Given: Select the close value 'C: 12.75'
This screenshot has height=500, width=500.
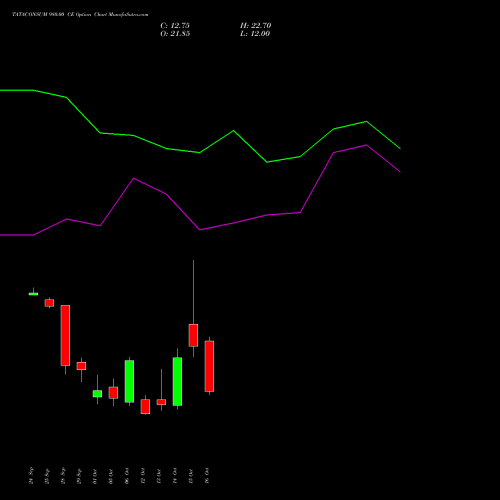Looking at the screenshot, I should [x=175, y=26].
